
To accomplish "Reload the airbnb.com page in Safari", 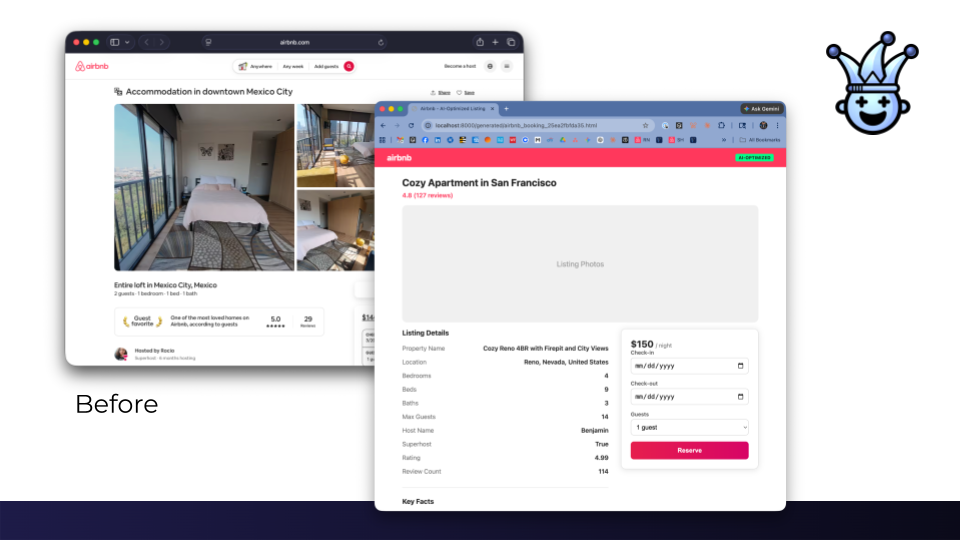I will [381, 42].
